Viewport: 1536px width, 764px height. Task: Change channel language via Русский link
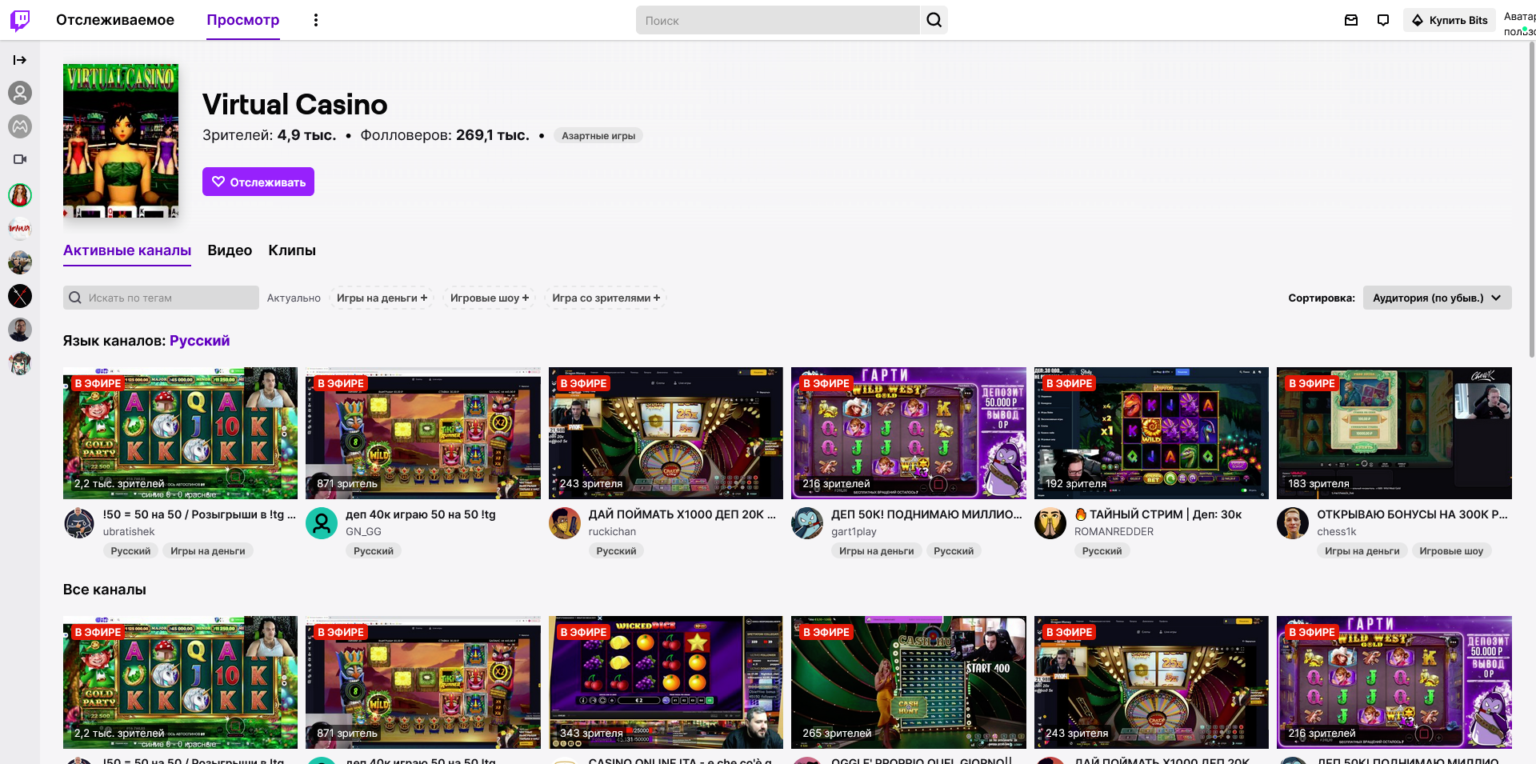coord(200,341)
